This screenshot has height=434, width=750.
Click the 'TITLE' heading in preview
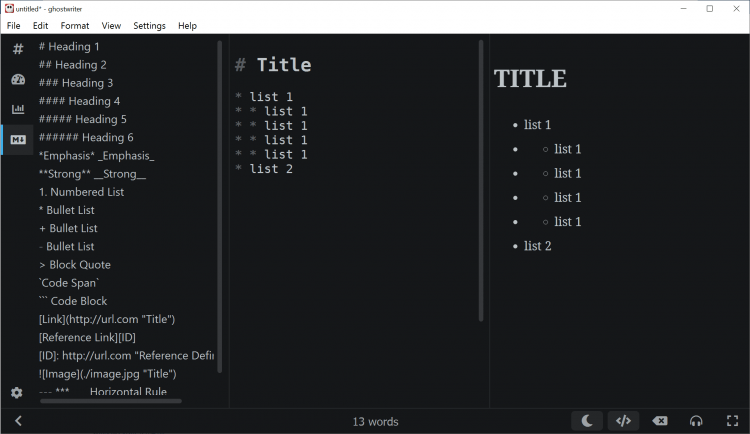(530, 79)
